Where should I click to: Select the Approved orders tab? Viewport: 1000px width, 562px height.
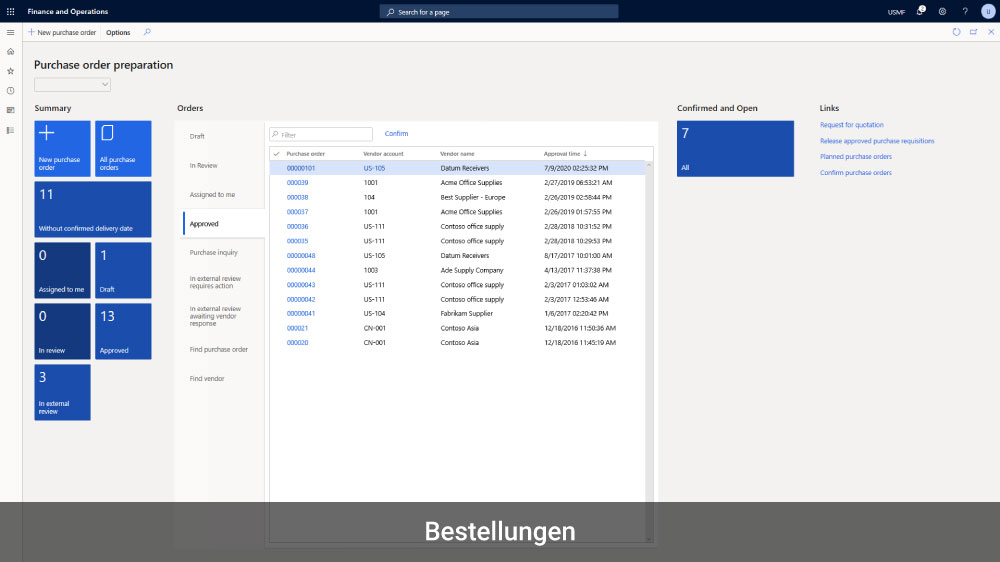[x=224, y=224]
